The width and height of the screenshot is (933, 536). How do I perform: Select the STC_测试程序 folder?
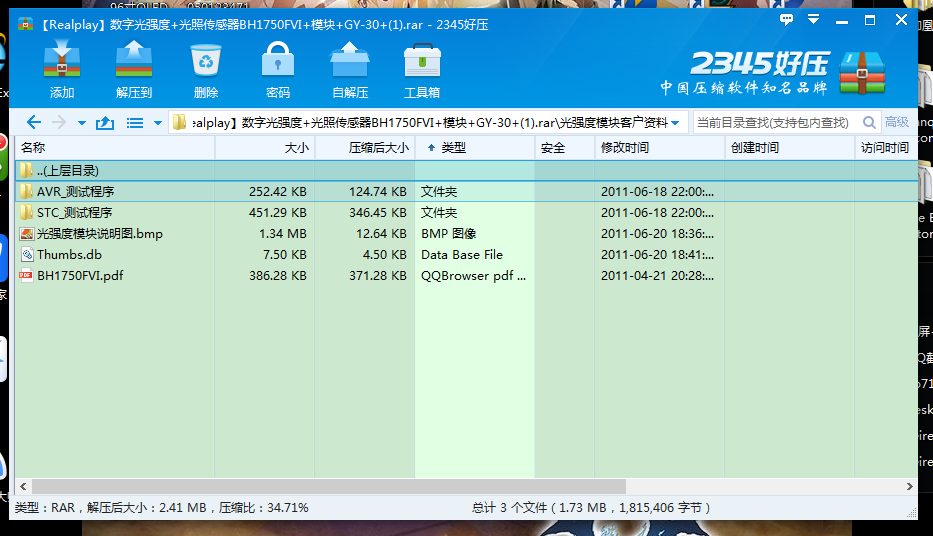[466, 212]
